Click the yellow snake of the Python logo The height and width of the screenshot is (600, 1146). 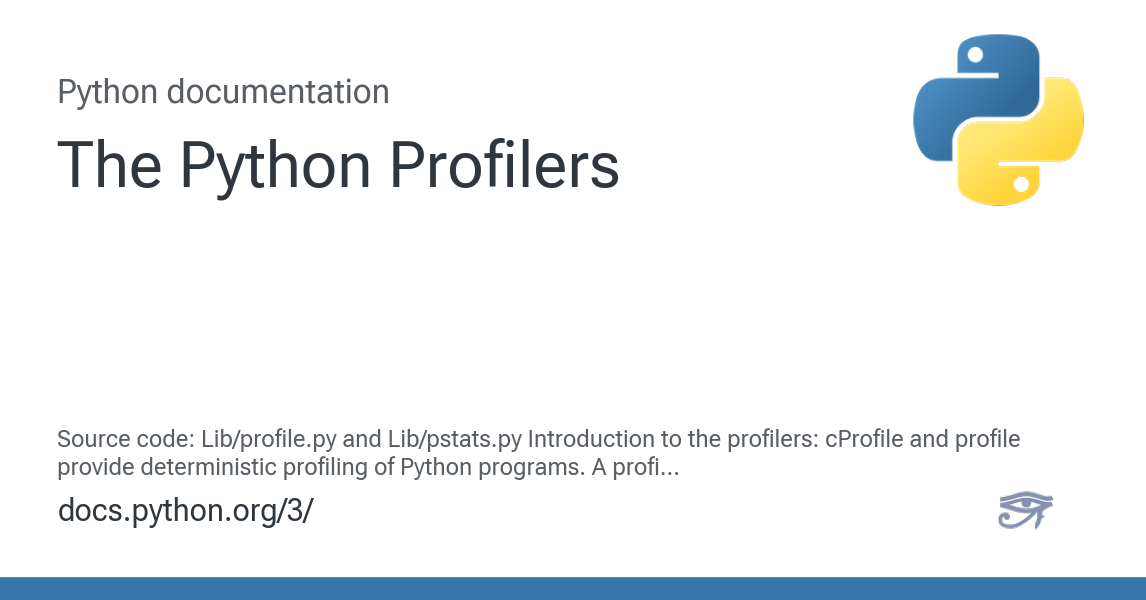point(1035,150)
